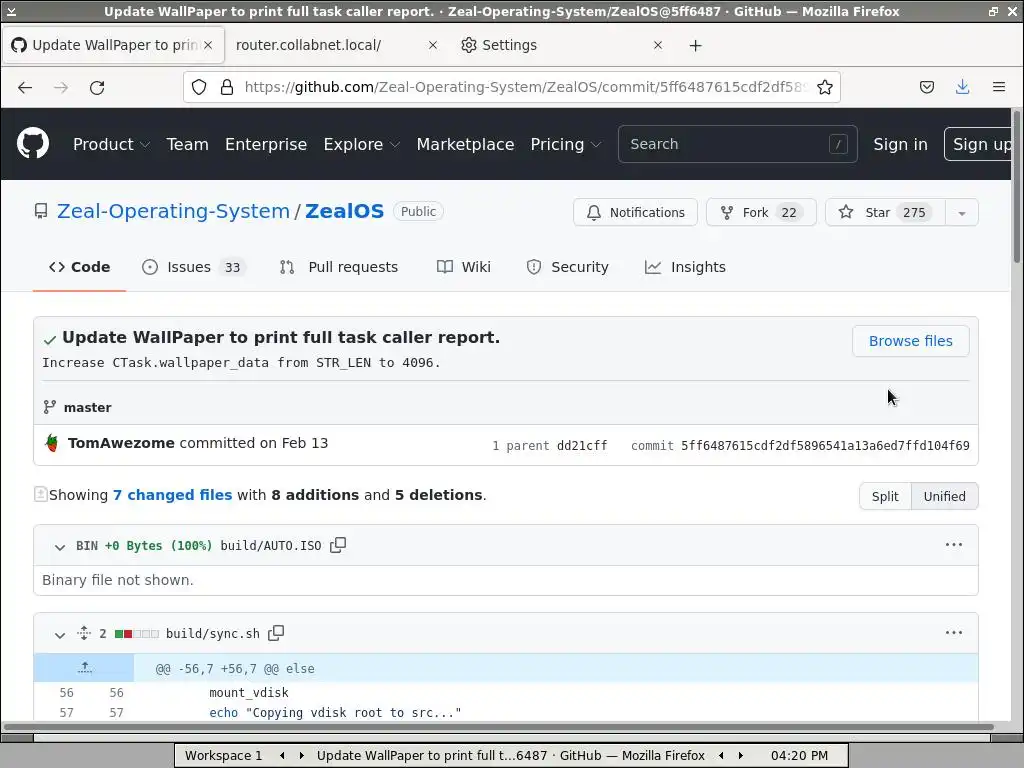This screenshot has width=1024, height=768.
Task: Open the Explore dropdown menu
Action: pos(361,144)
